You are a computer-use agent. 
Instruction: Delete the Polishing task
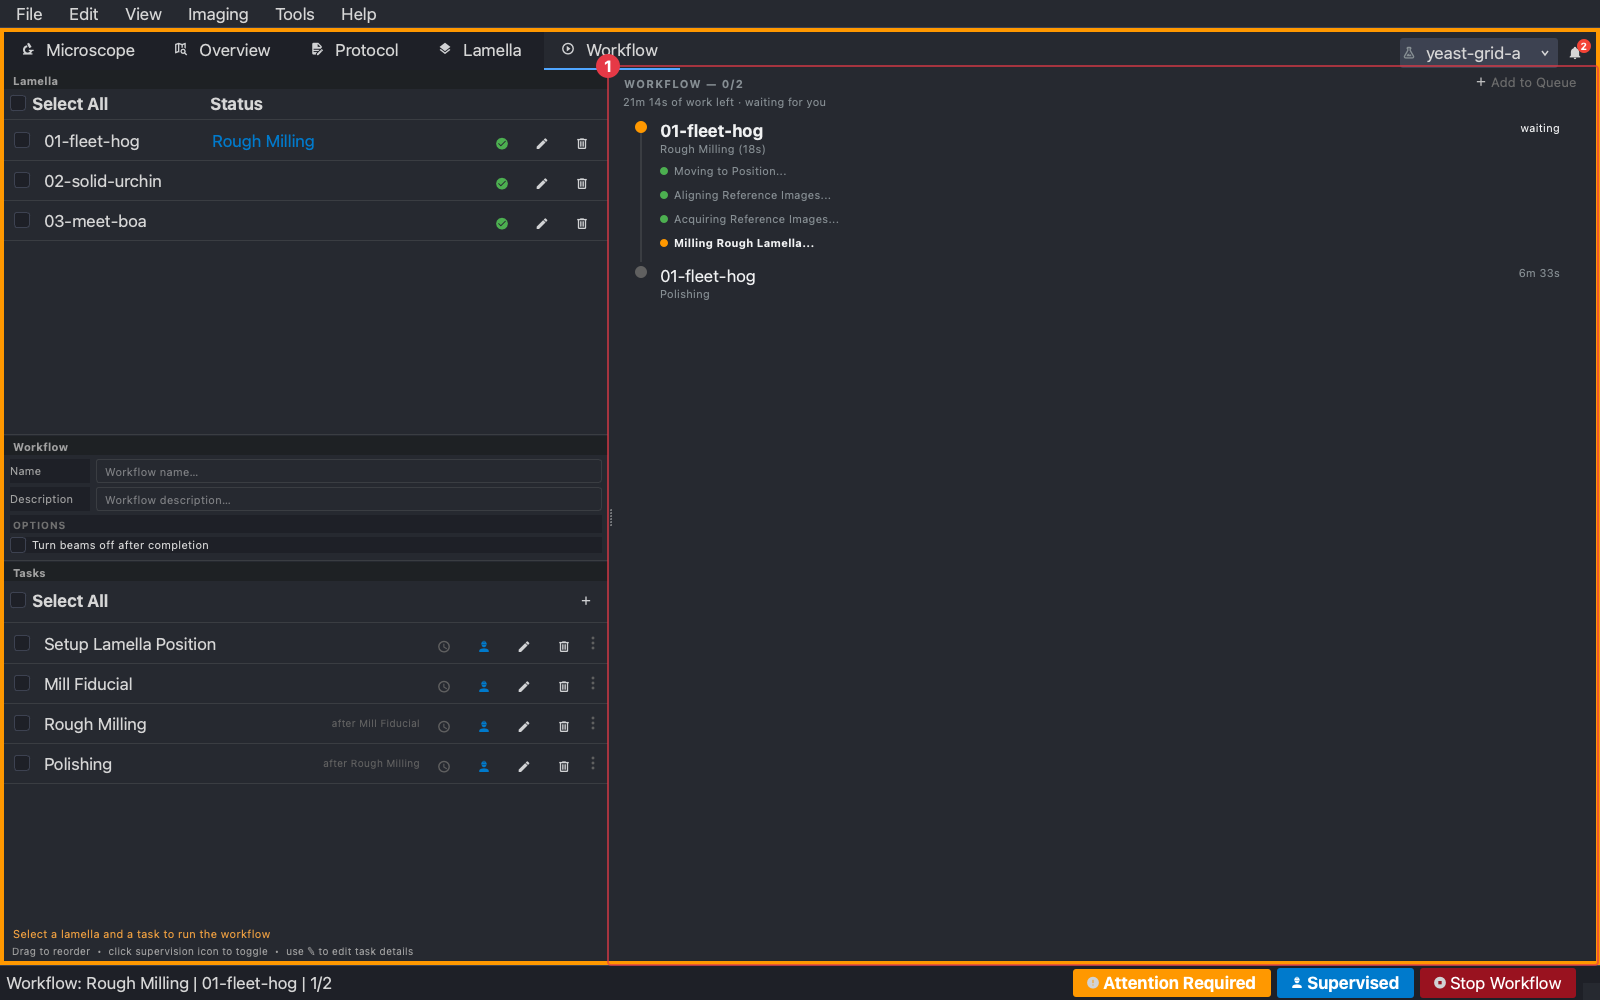pyautogui.click(x=564, y=767)
